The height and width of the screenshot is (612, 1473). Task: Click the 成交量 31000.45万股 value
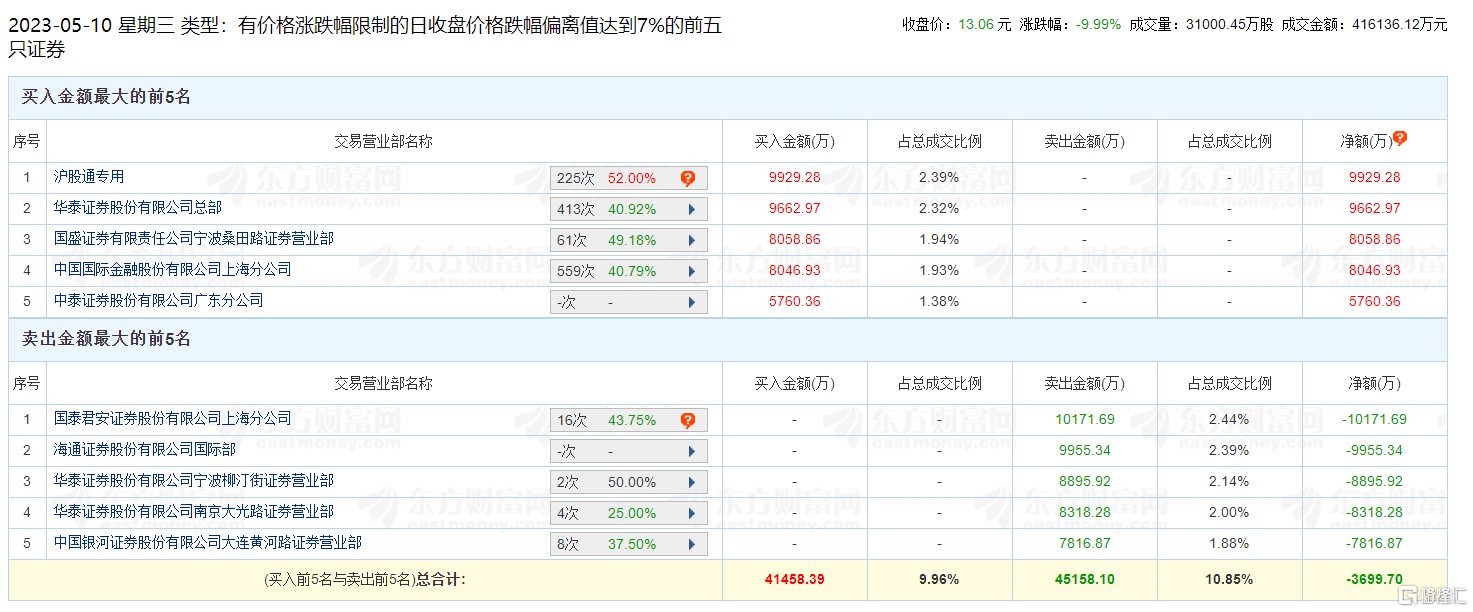1229,25
